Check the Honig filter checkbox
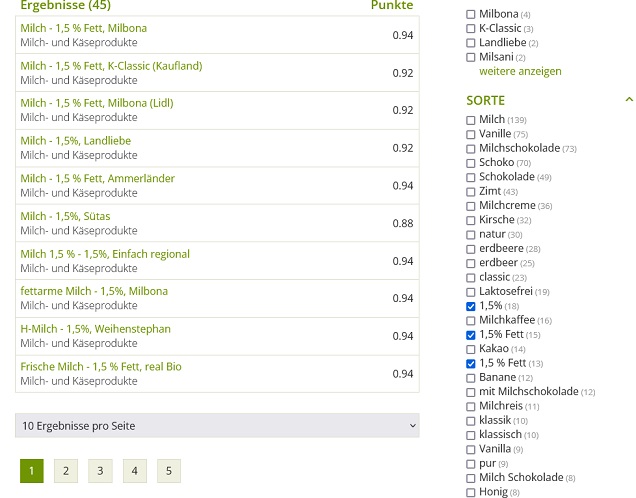Screen dimensions: 636x498 (471, 492)
